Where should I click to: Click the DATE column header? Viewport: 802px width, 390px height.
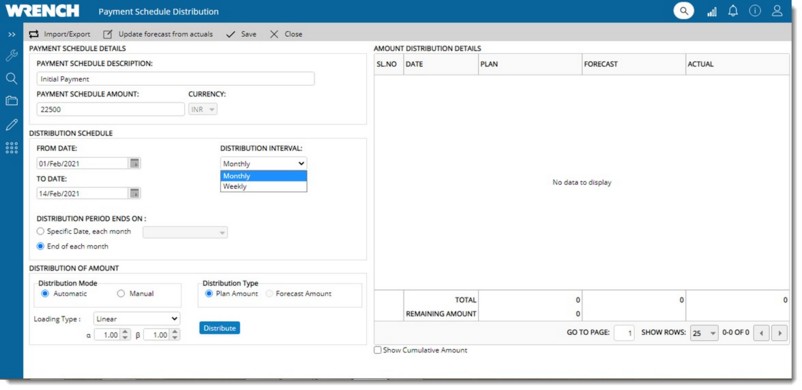441,64
